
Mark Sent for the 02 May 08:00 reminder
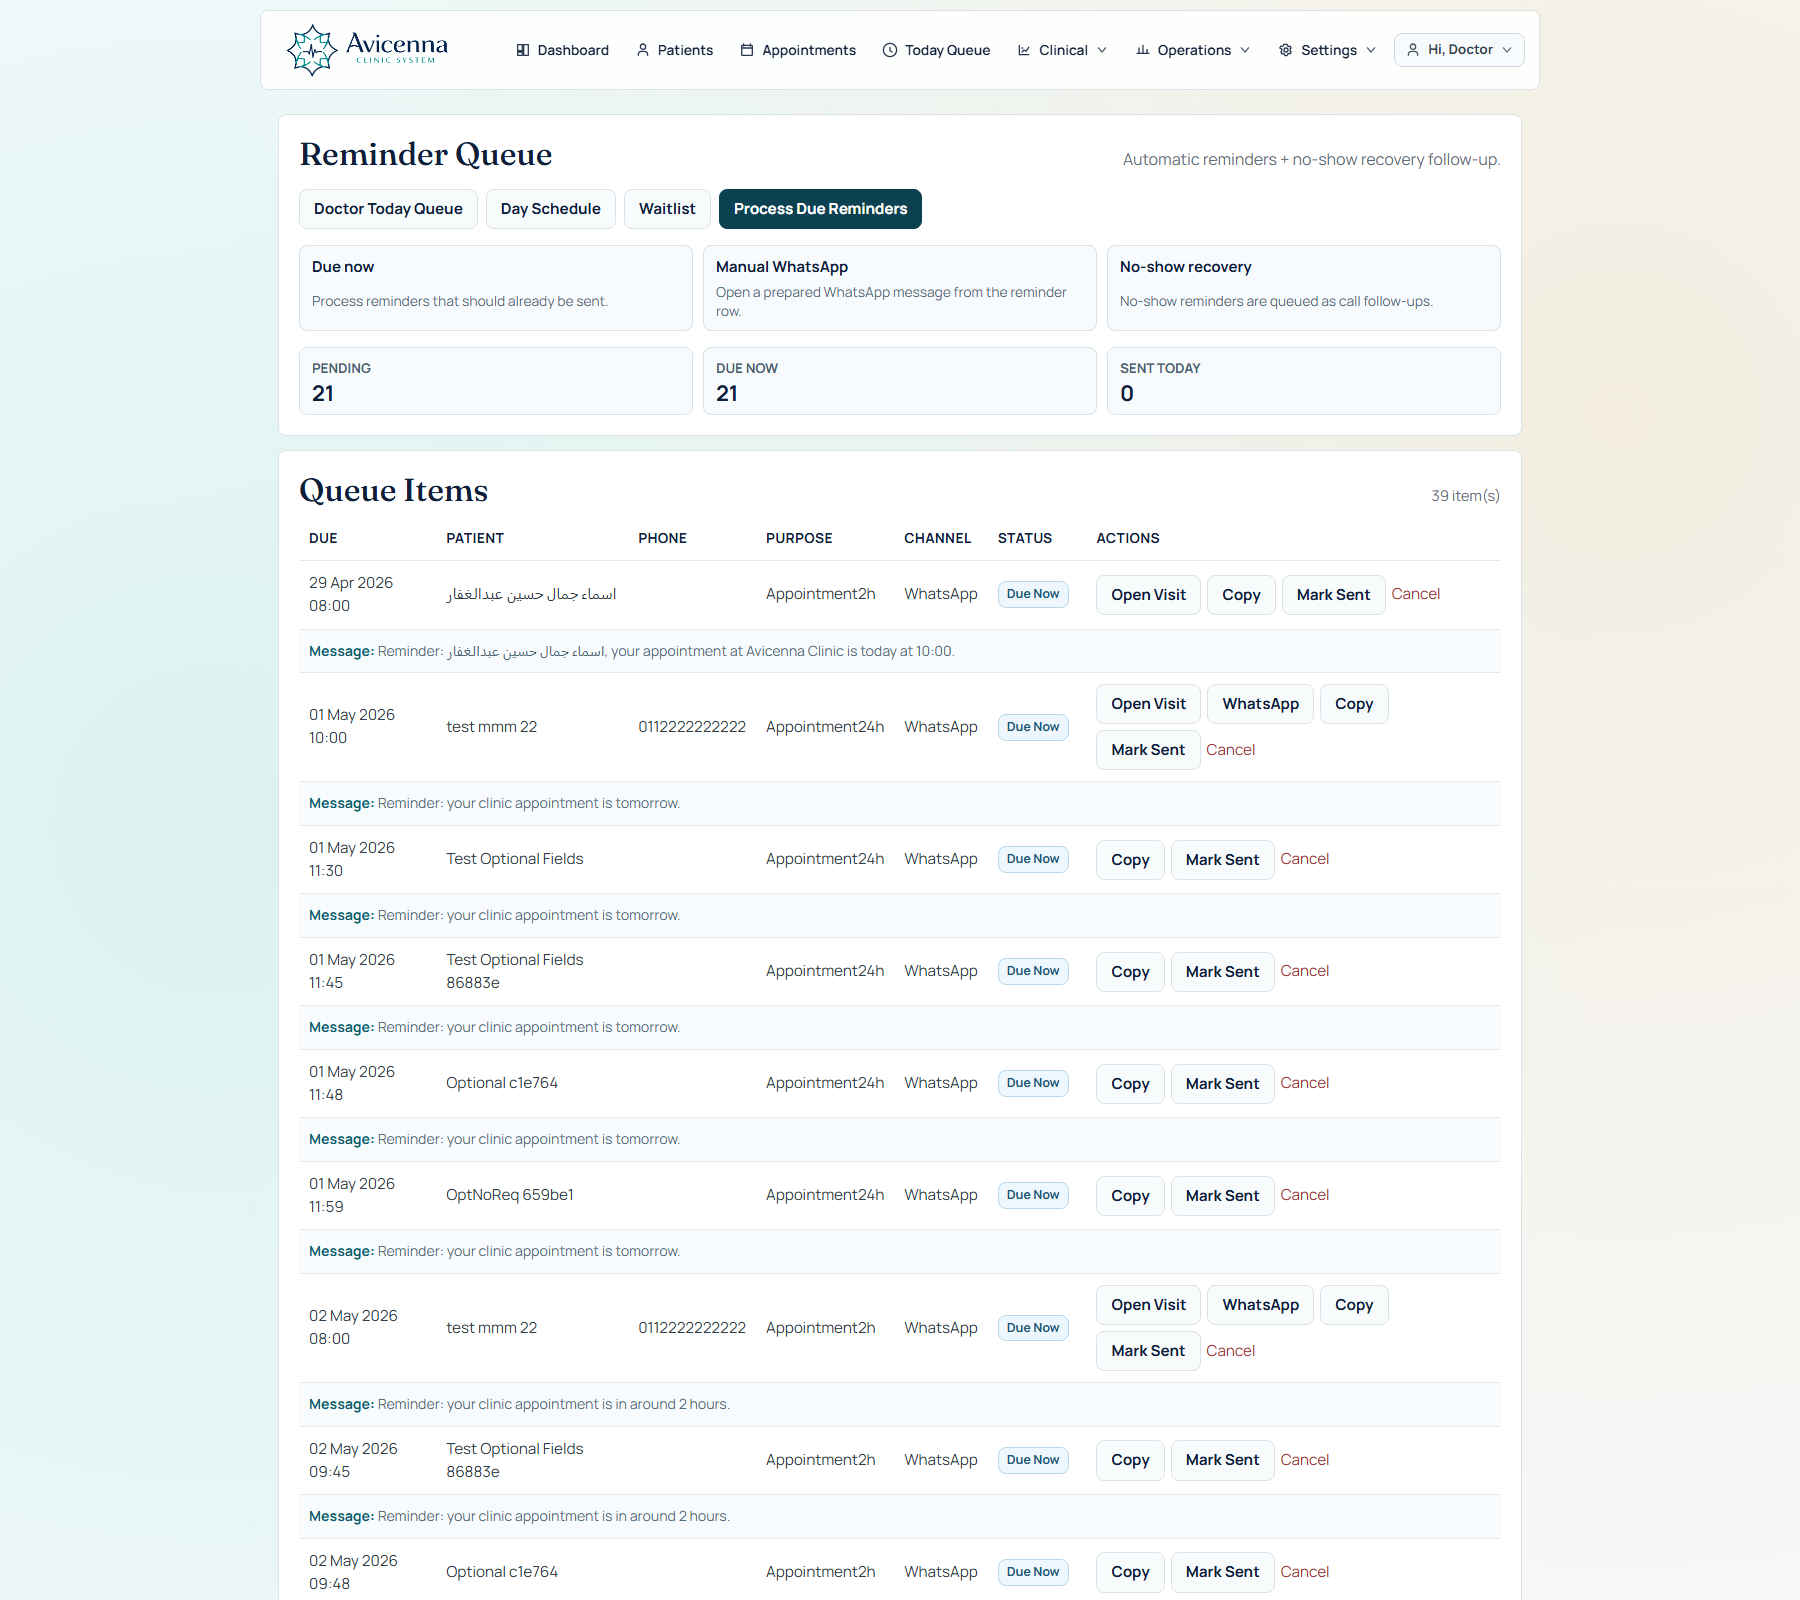click(x=1148, y=1351)
